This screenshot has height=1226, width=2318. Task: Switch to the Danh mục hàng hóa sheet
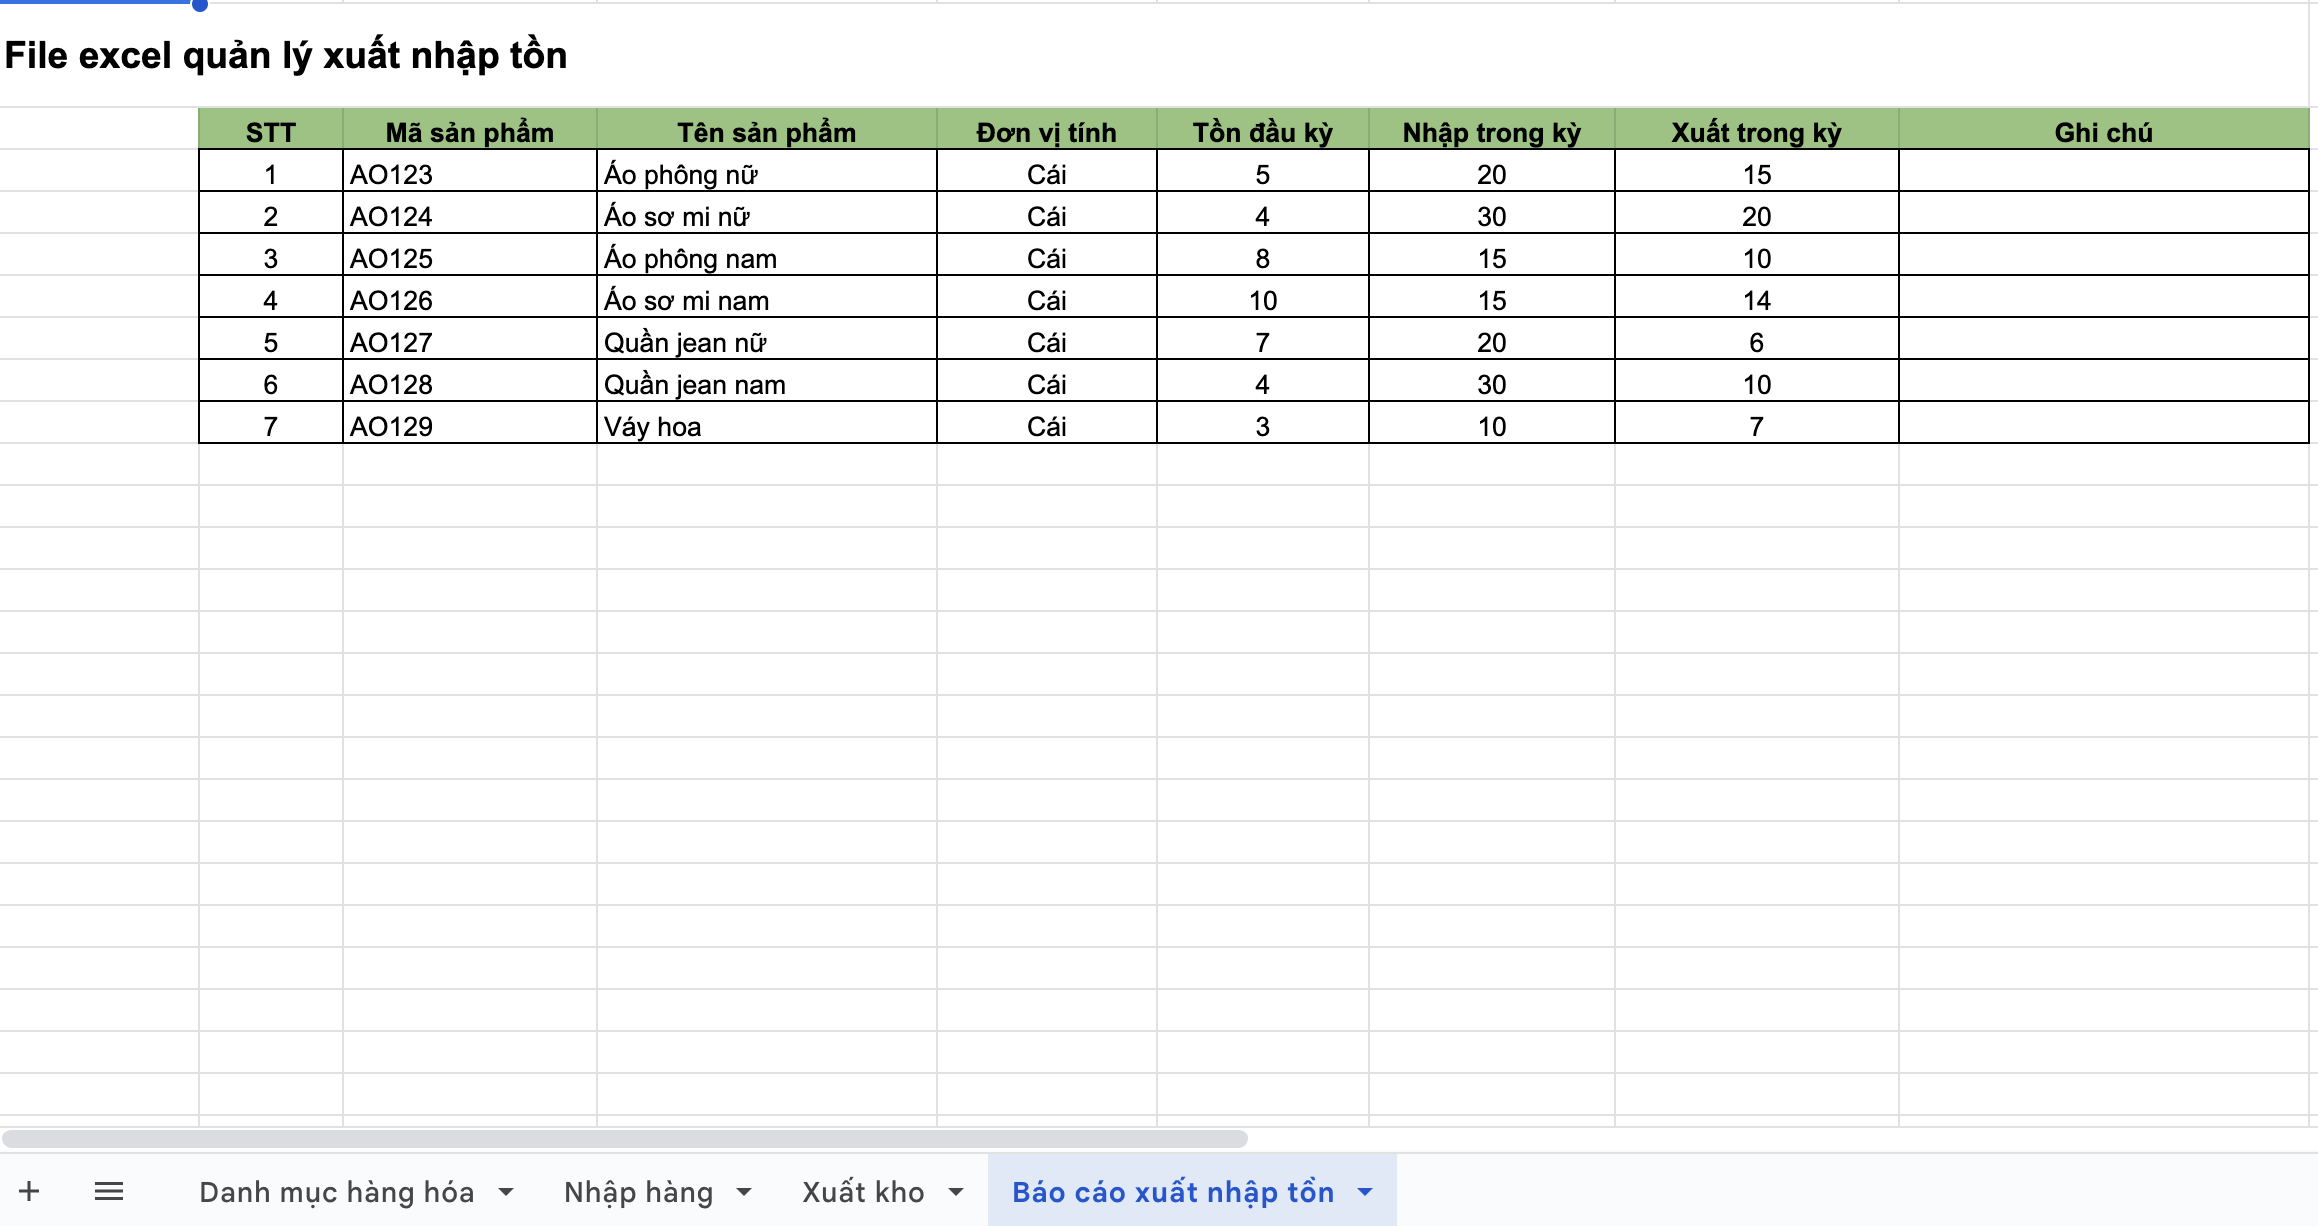(336, 1192)
